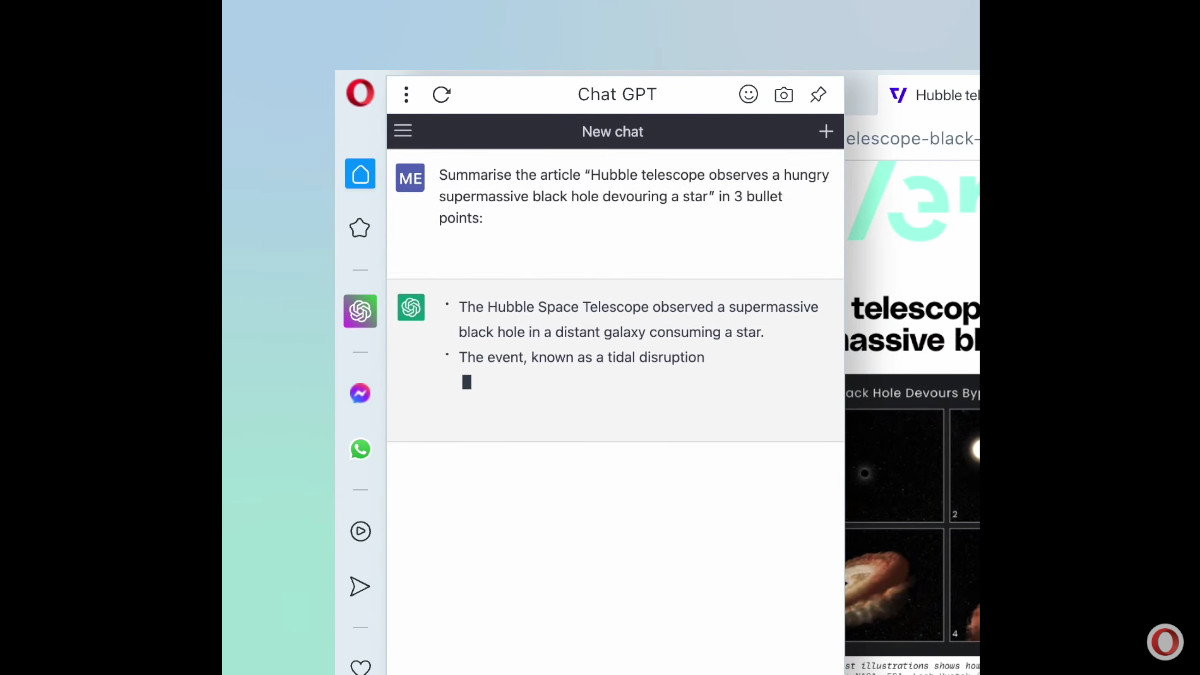Open the hamburger menu in ChatGPT
The height and width of the screenshot is (675, 1200).
point(403,131)
